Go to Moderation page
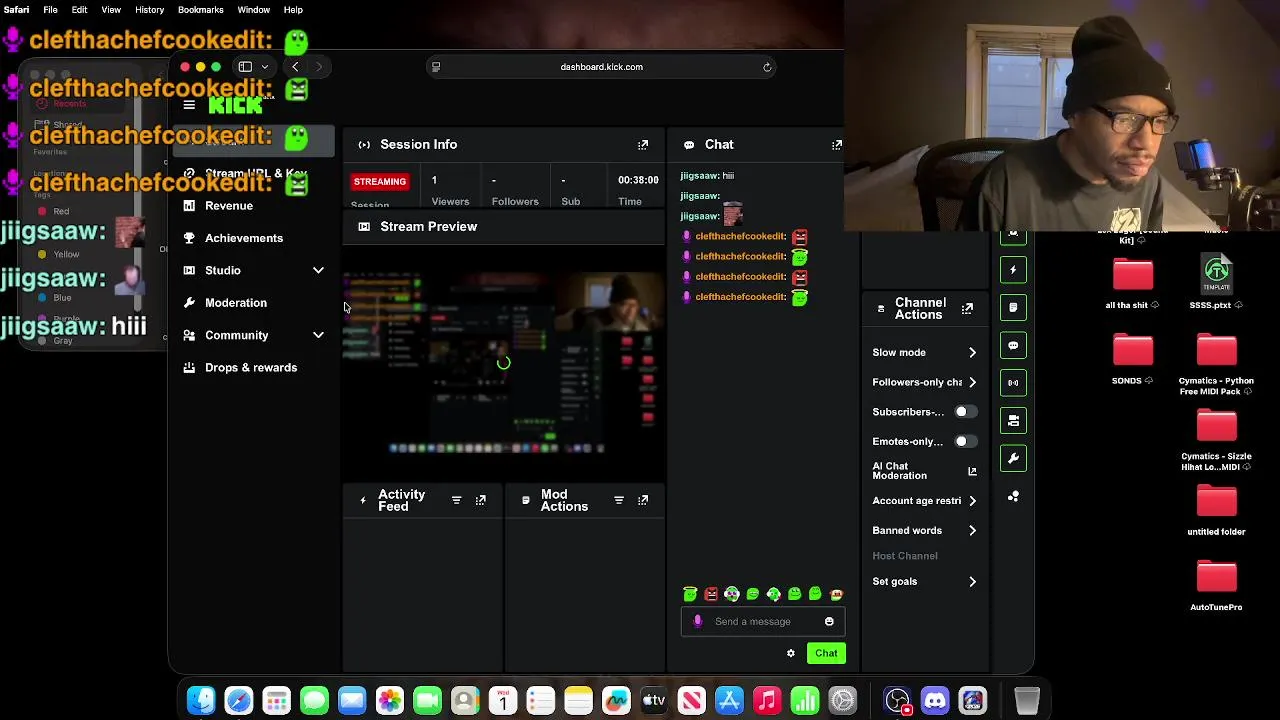Image resolution: width=1280 pixels, height=720 pixels. click(x=236, y=303)
